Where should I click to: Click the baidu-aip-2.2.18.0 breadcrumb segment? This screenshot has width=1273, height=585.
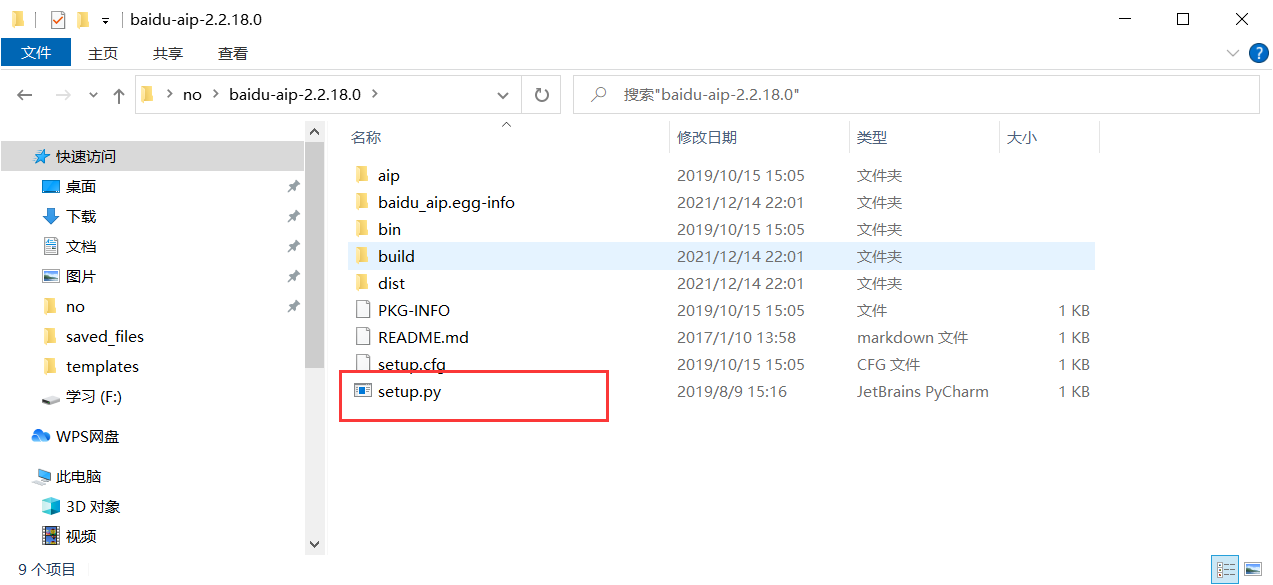295,95
